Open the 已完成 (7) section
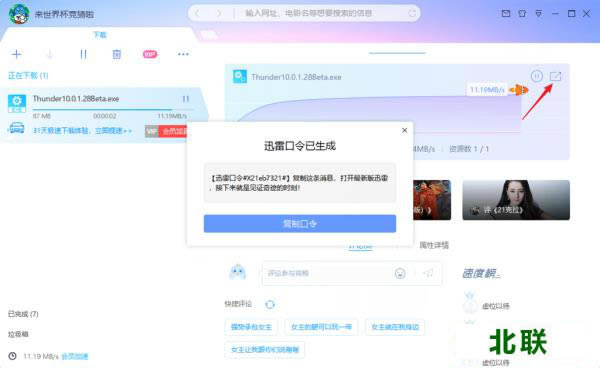The width and height of the screenshot is (600, 368). click(x=23, y=314)
